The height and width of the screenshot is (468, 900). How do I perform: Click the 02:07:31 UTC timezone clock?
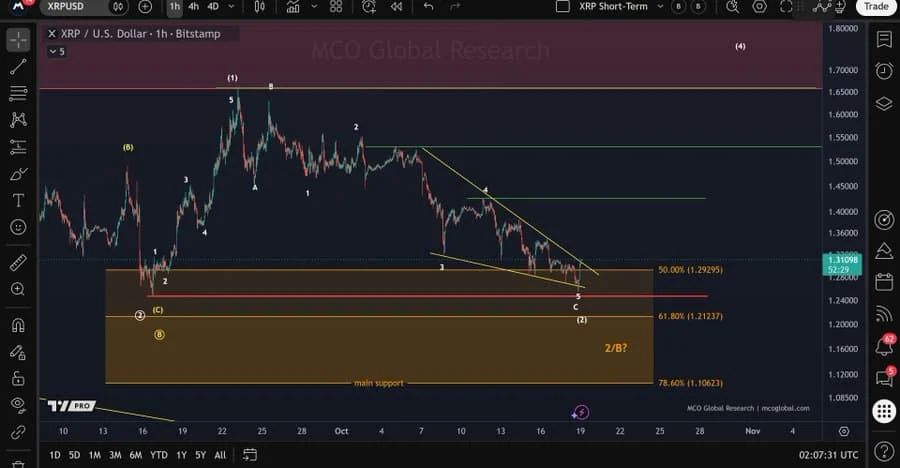coord(828,455)
